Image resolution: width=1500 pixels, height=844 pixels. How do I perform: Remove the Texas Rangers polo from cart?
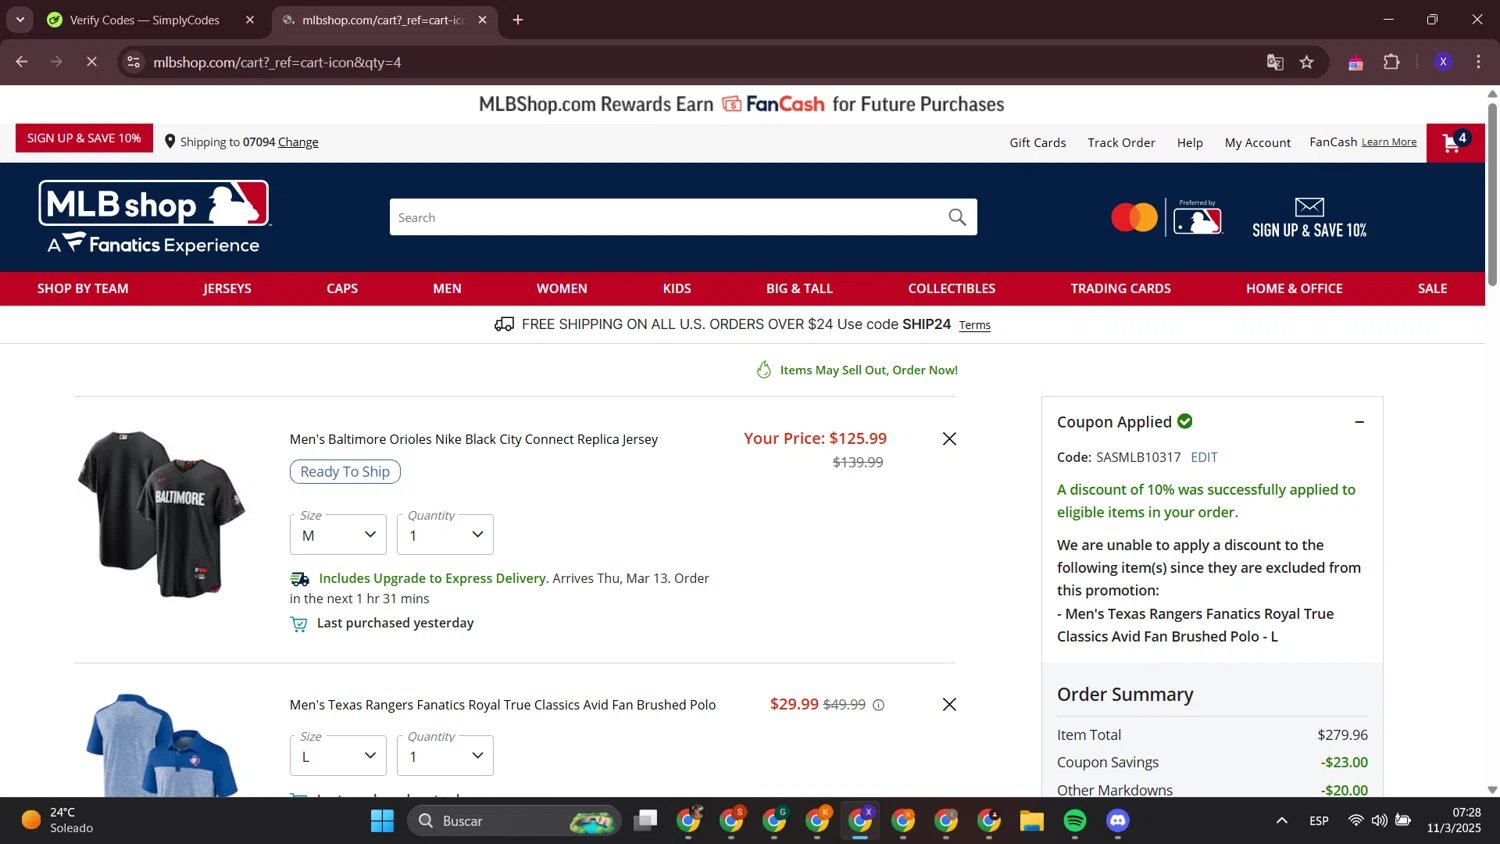(x=949, y=704)
